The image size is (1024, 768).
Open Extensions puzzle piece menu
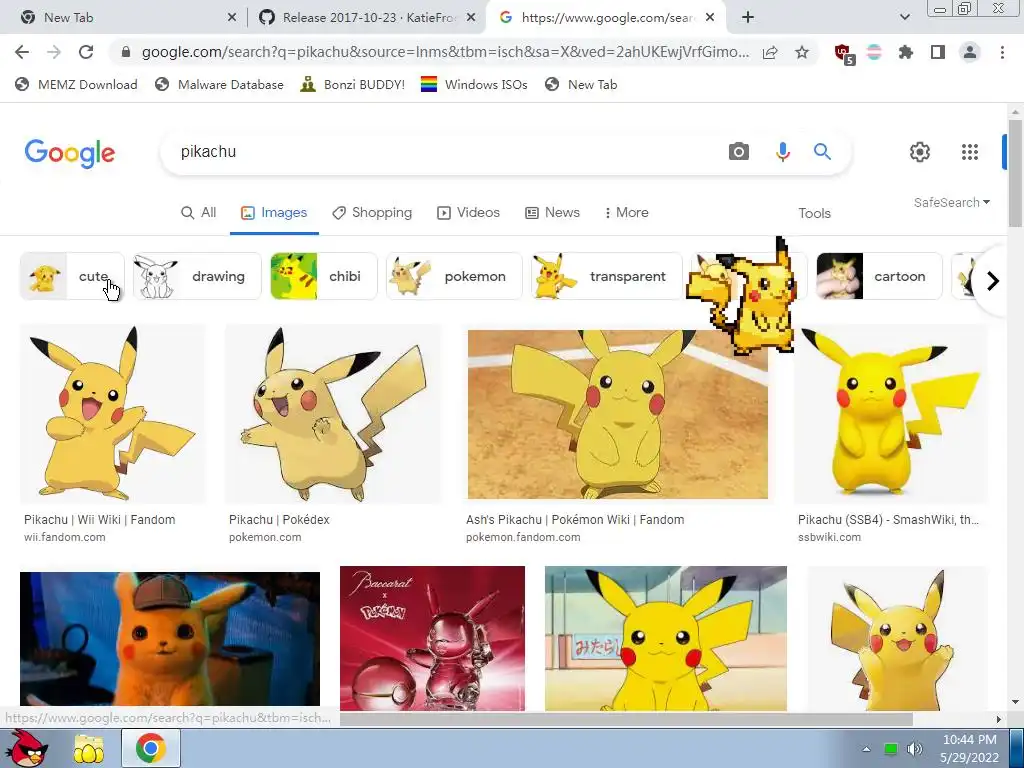(906, 52)
